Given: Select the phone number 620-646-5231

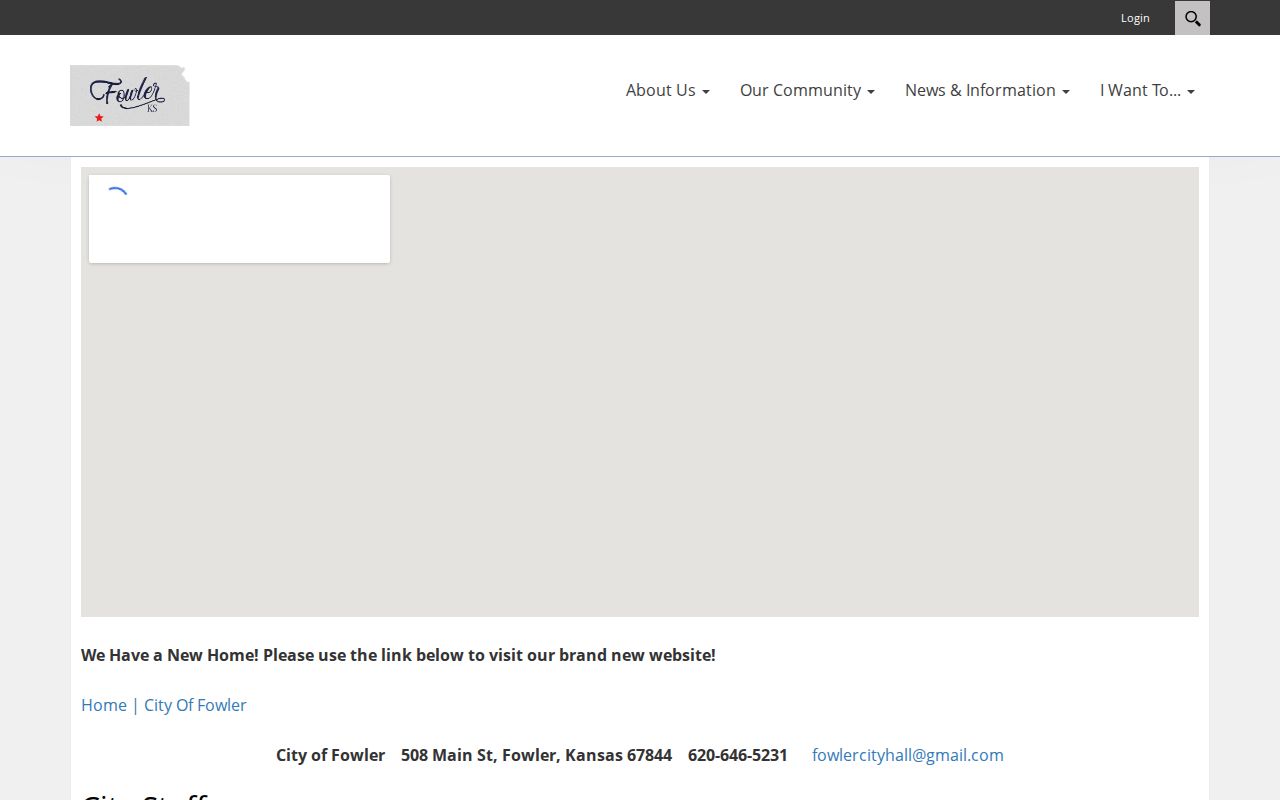Looking at the screenshot, I should click(738, 755).
